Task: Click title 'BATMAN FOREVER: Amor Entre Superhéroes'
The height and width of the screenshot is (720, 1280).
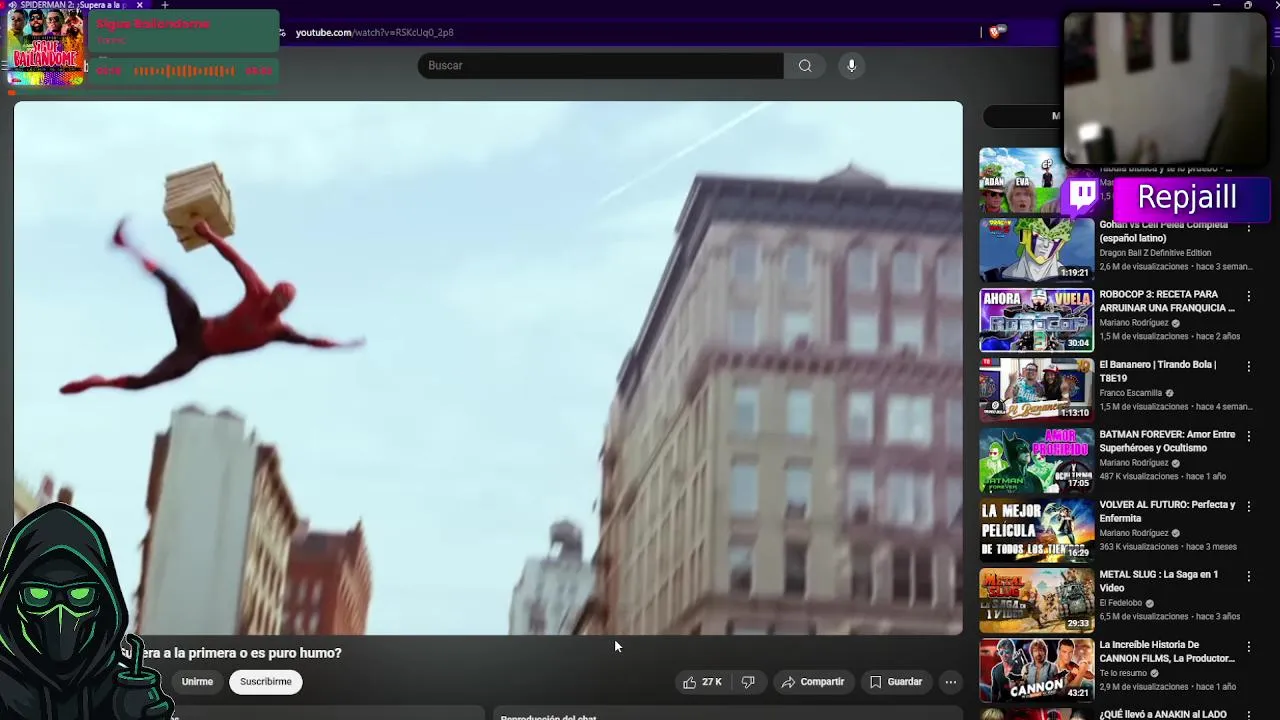Action: pyautogui.click(x=1167, y=441)
